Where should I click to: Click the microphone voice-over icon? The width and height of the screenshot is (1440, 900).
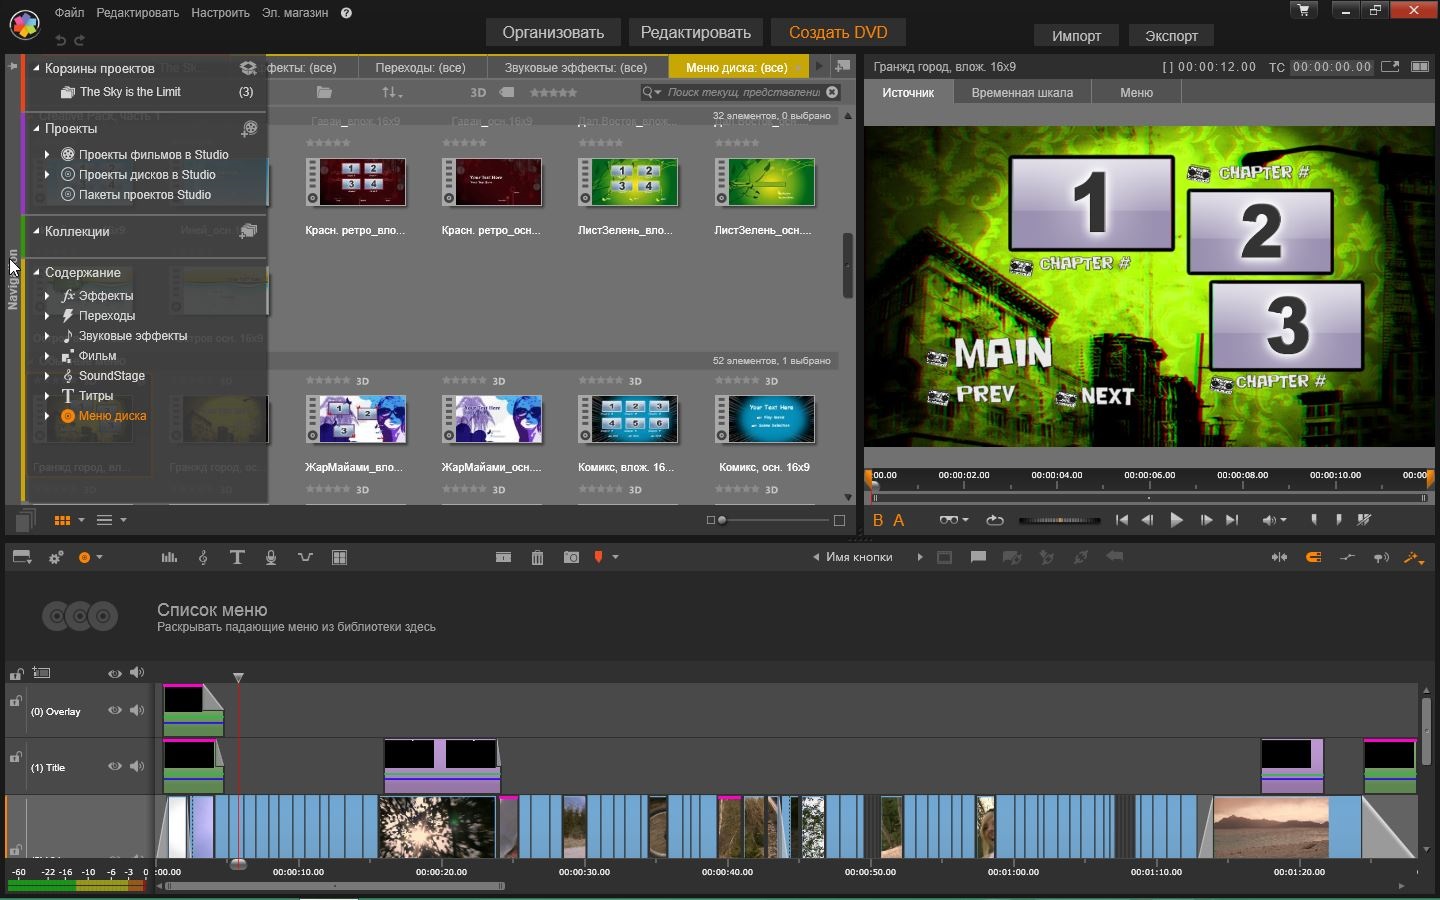tap(271, 557)
